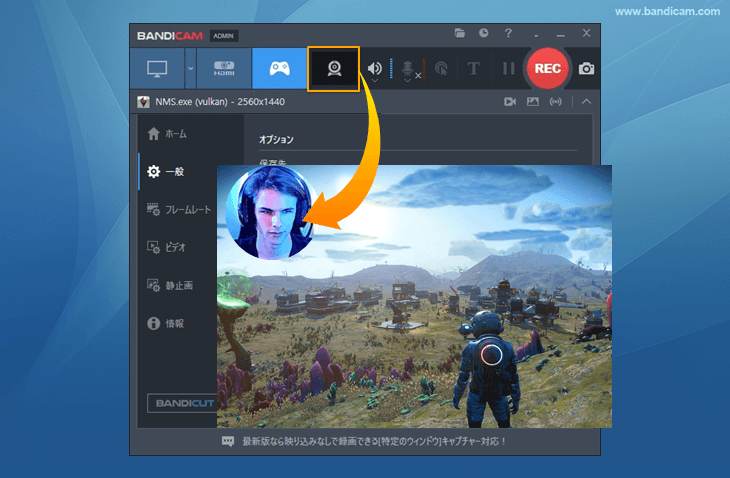730x478 pixels.
Task: Take a screenshot with camera icon
Action: (x=586, y=68)
